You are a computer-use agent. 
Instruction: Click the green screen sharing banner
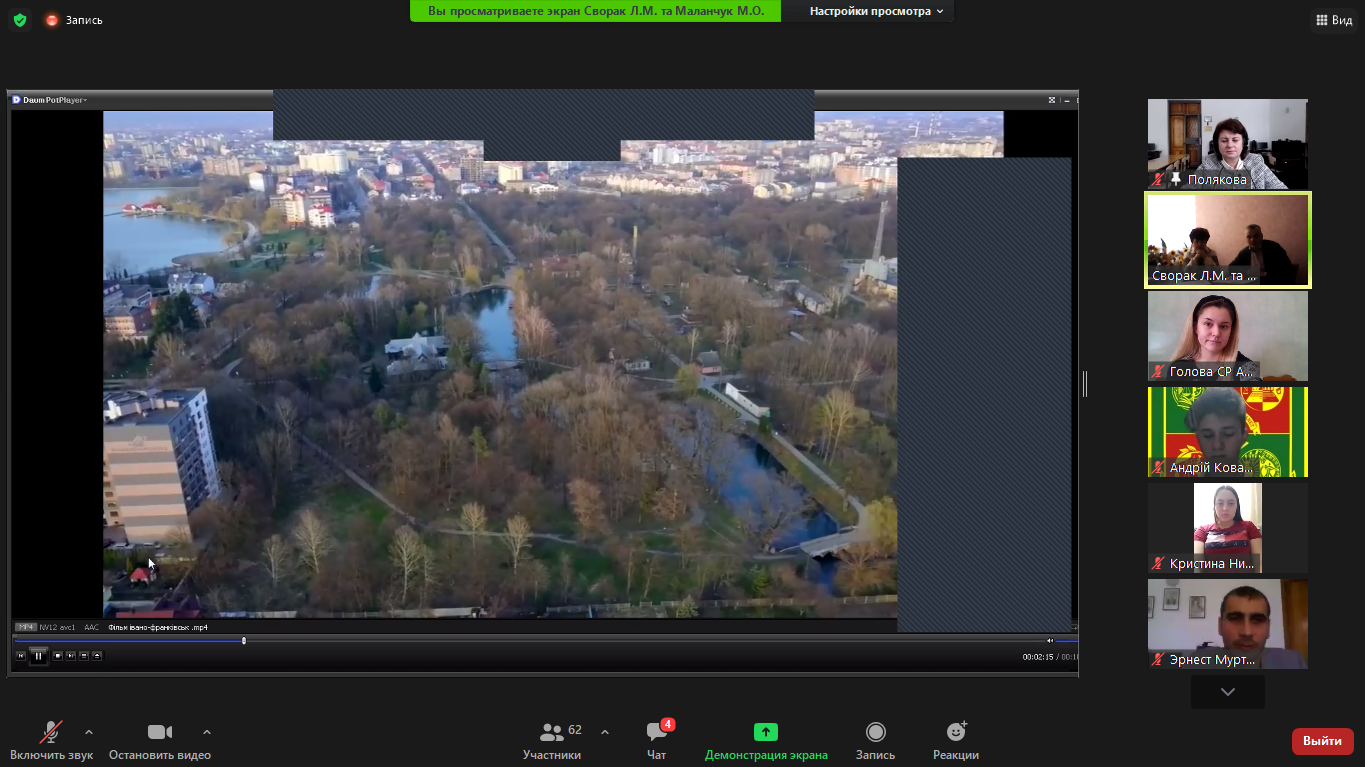(x=595, y=11)
